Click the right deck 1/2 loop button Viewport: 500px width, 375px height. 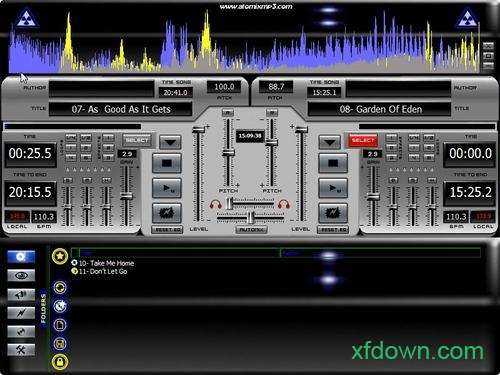429,137
